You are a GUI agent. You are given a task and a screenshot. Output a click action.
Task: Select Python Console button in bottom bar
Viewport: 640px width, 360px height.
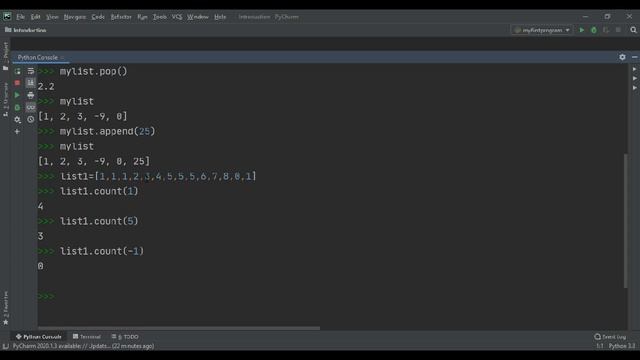(38, 337)
